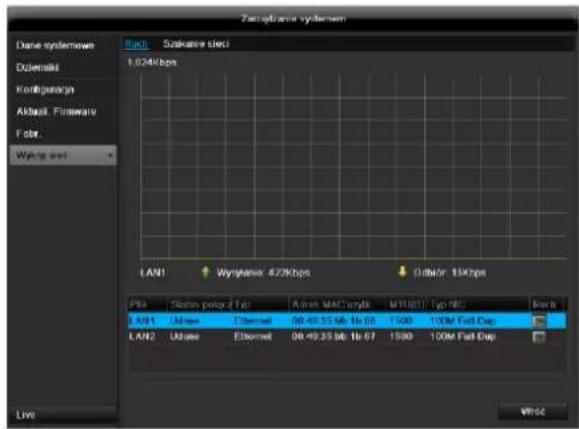Switch to Szukanie sieci tab

point(196,44)
